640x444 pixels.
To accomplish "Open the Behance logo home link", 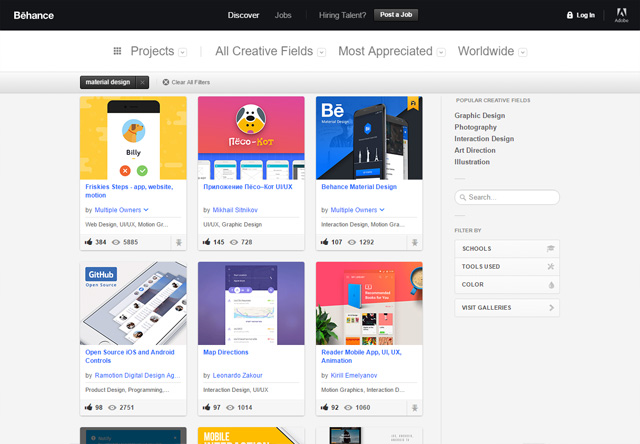I will pyautogui.click(x=33, y=16).
